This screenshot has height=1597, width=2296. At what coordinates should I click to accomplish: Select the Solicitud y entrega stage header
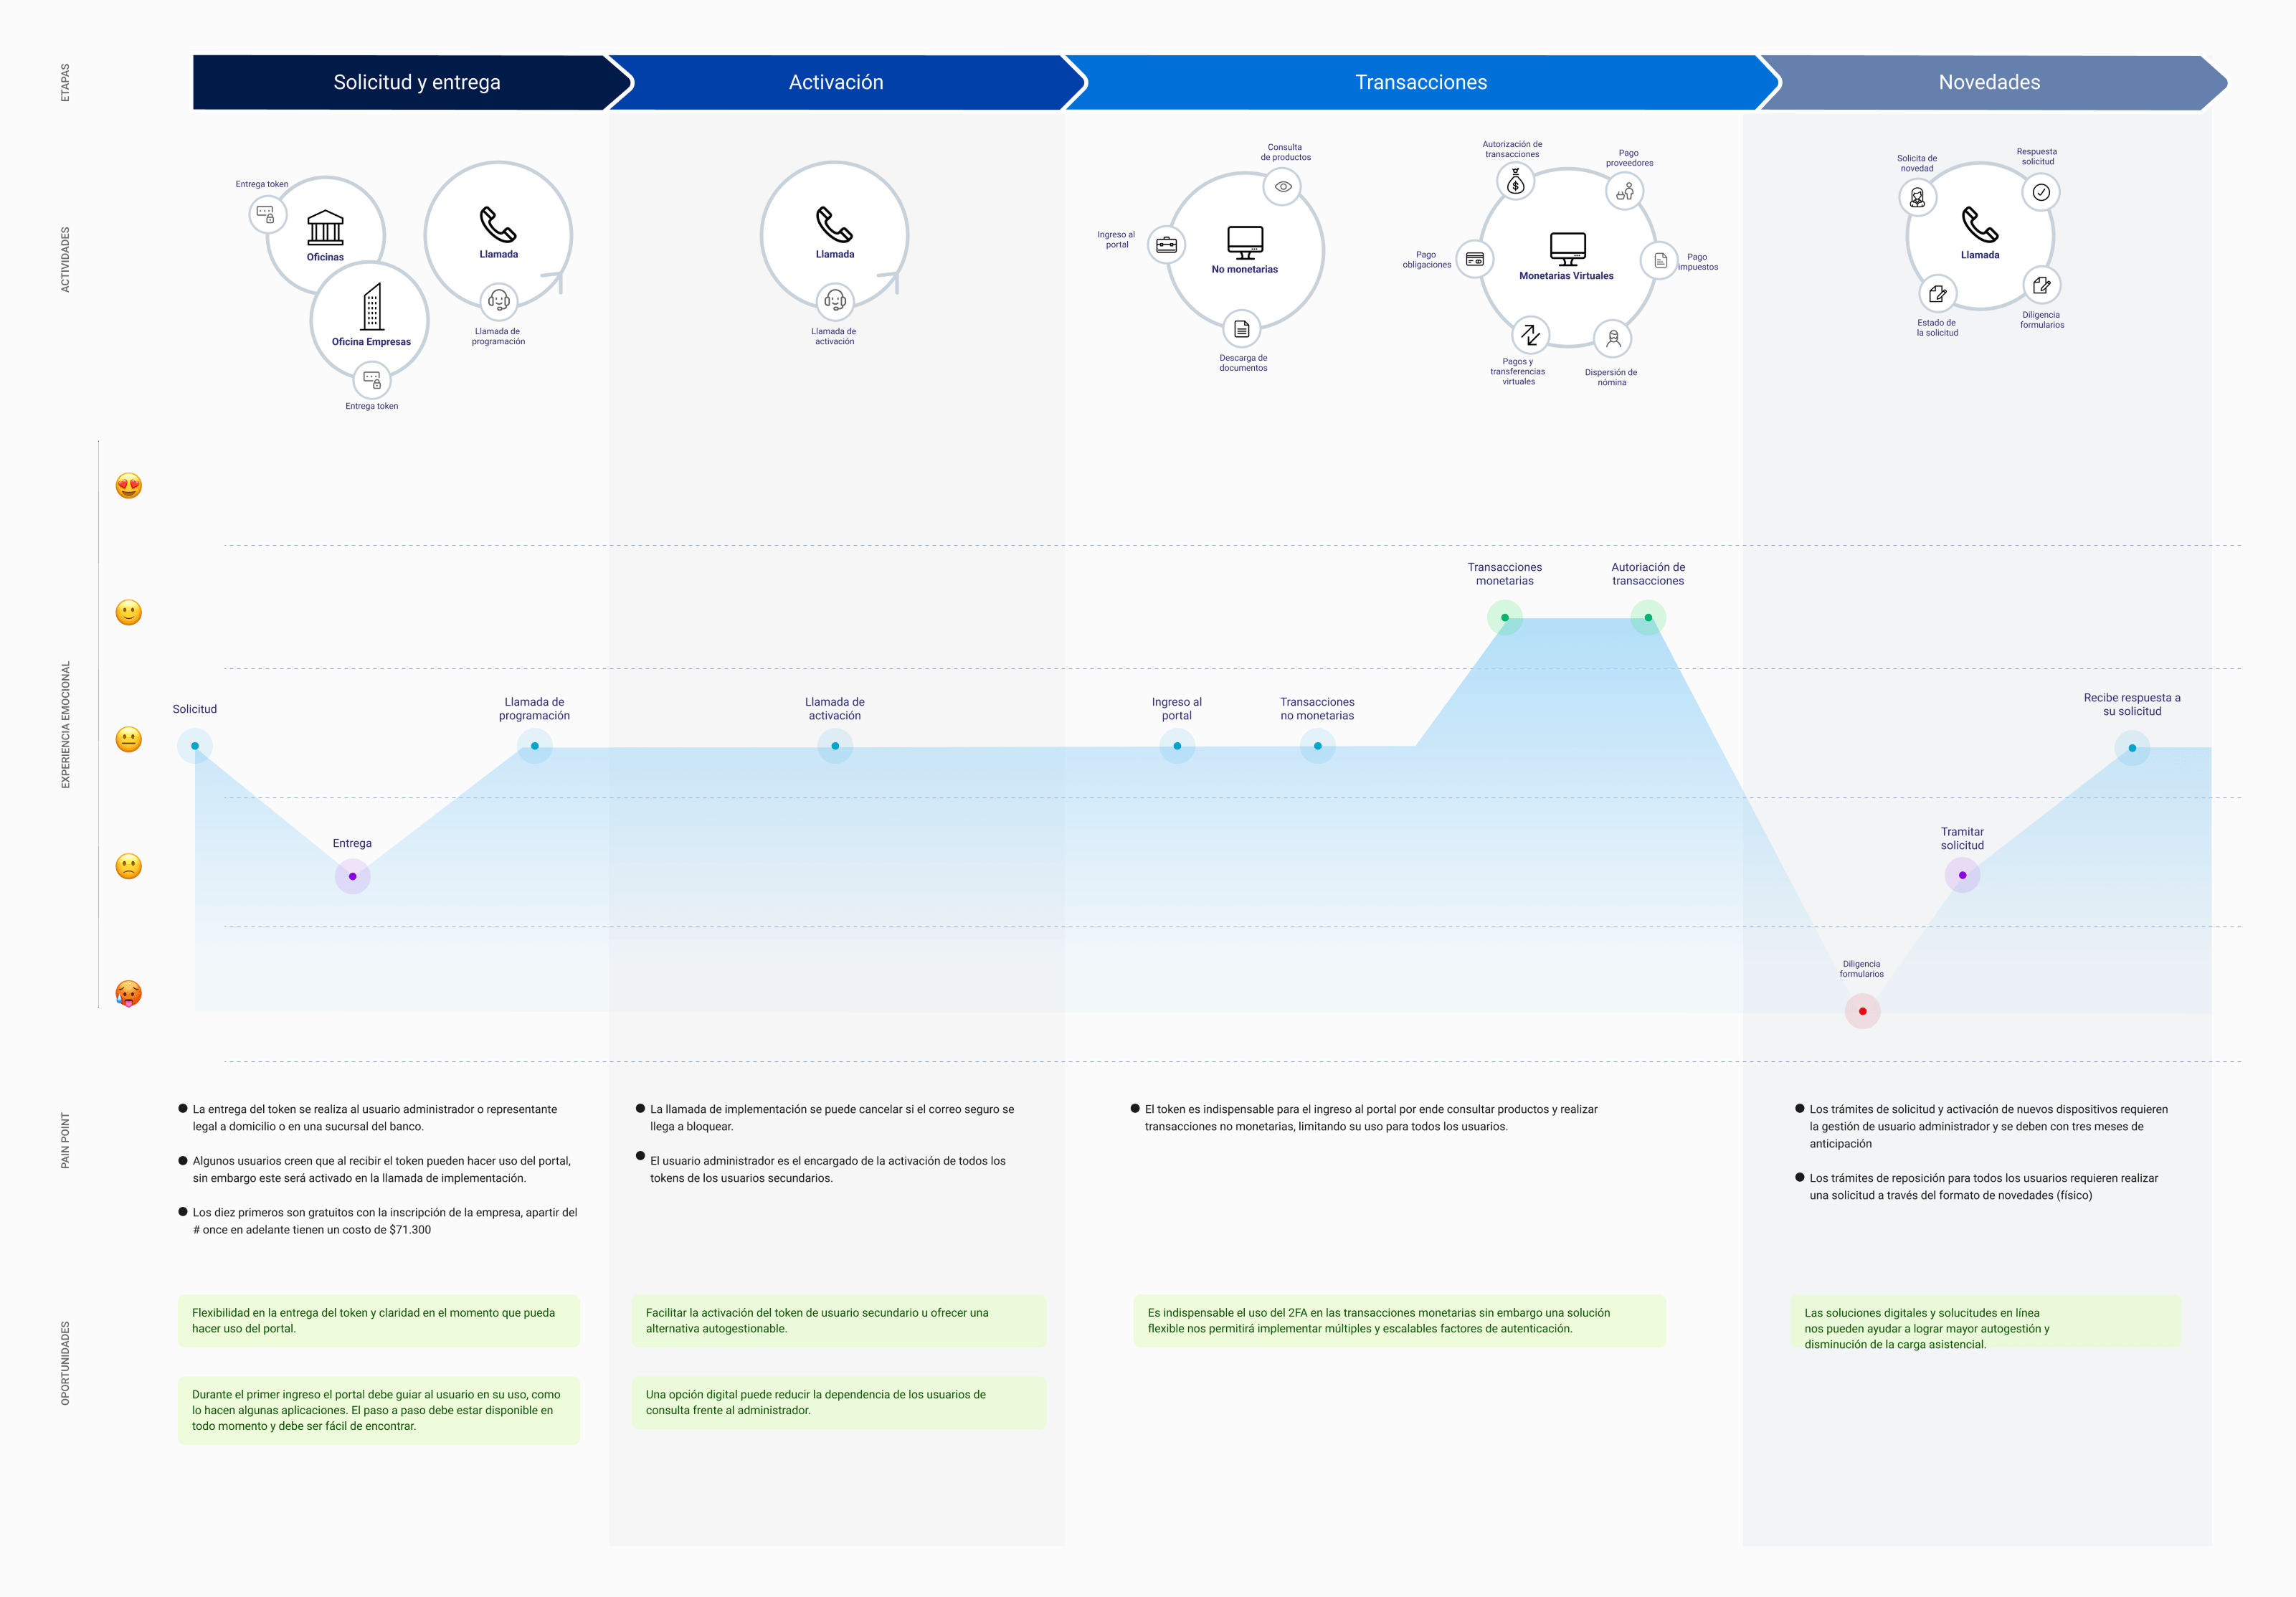[416, 82]
